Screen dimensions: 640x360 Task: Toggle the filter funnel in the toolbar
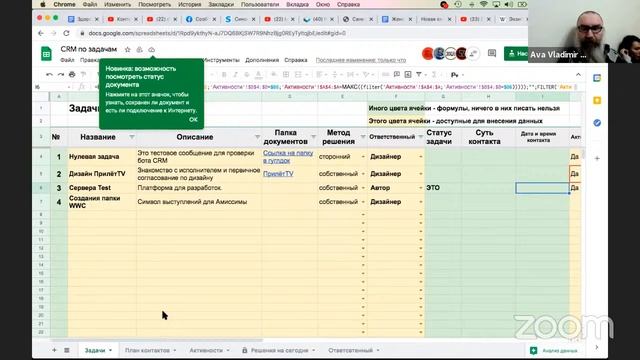click(419, 74)
